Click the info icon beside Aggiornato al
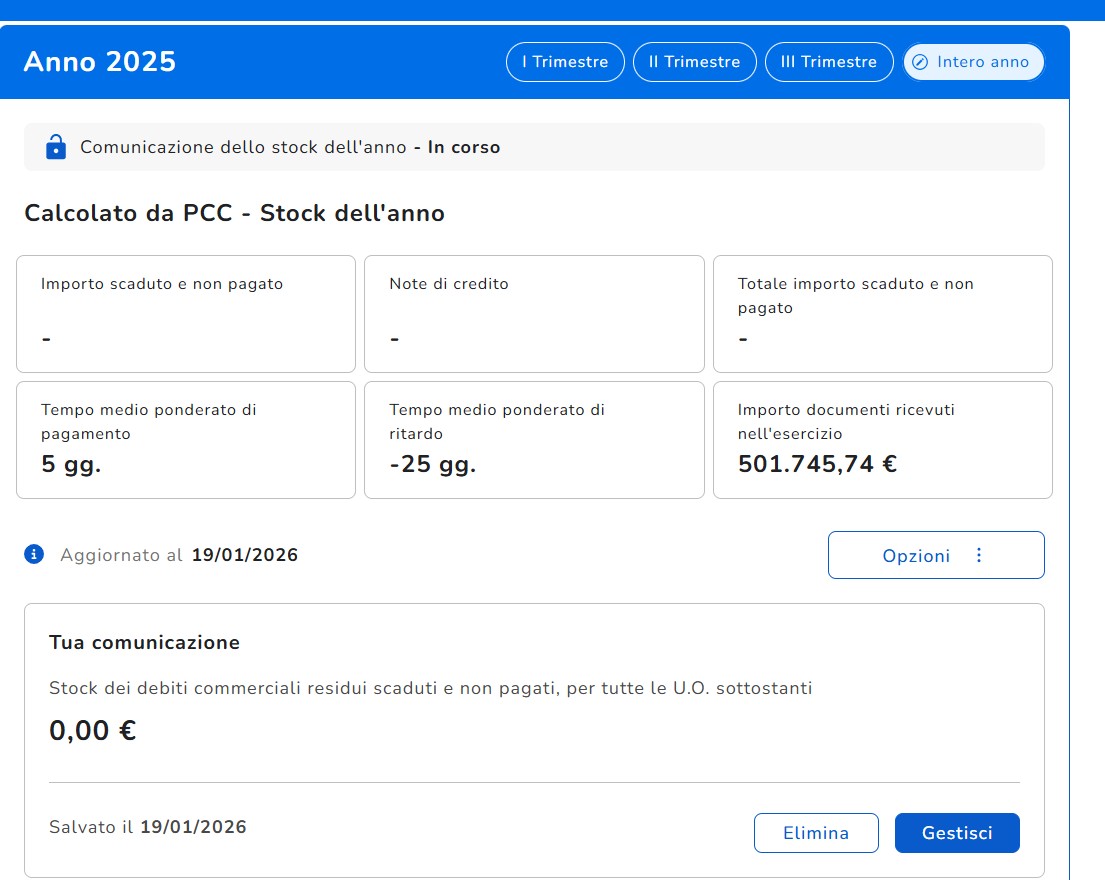The height and width of the screenshot is (880, 1105). [x=35, y=554]
